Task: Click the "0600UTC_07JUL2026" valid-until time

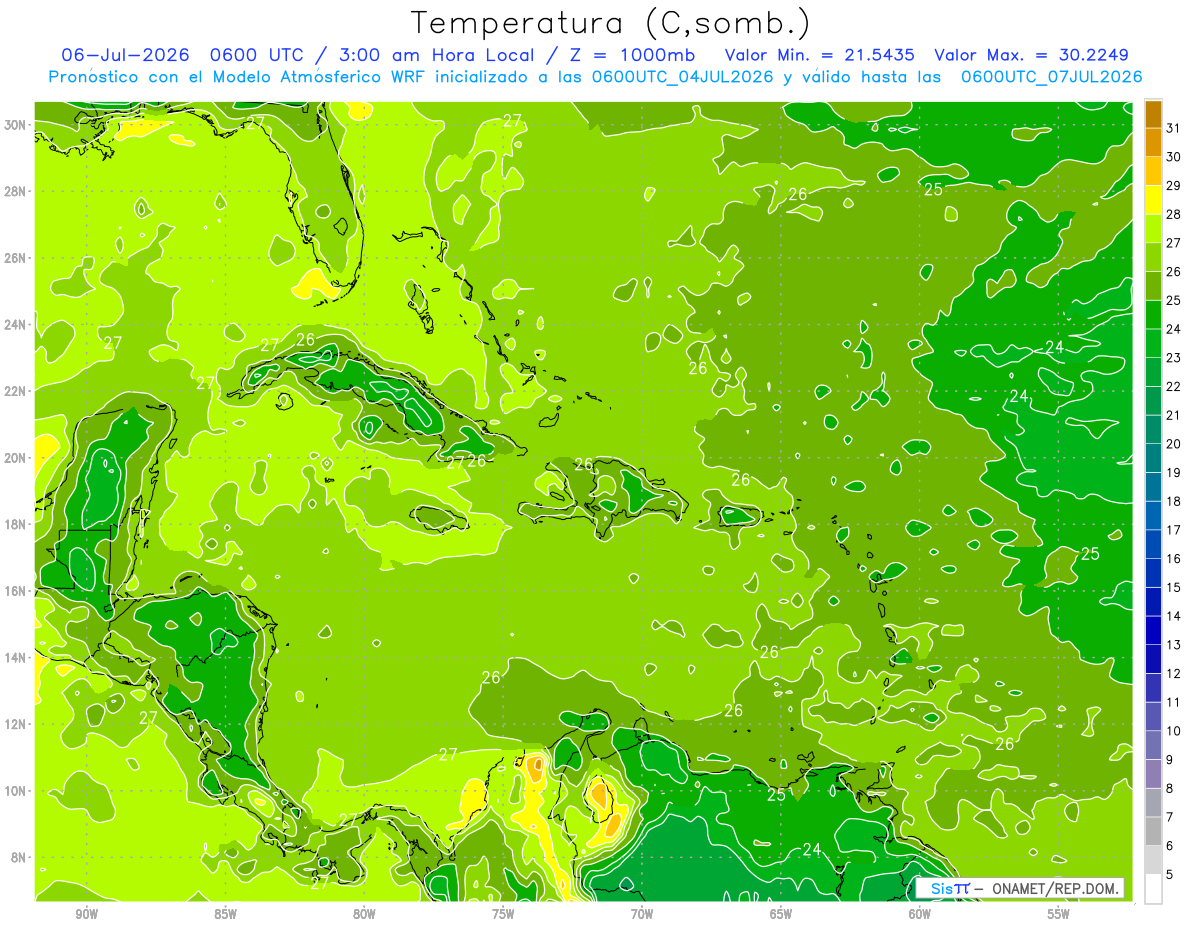Action: click(1051, 77)
